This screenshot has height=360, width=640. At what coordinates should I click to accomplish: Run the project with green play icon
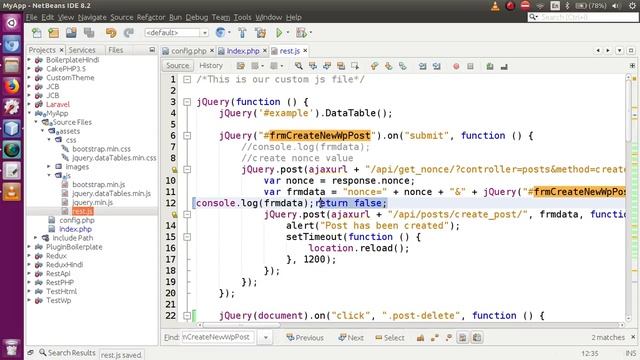[279, 33]
